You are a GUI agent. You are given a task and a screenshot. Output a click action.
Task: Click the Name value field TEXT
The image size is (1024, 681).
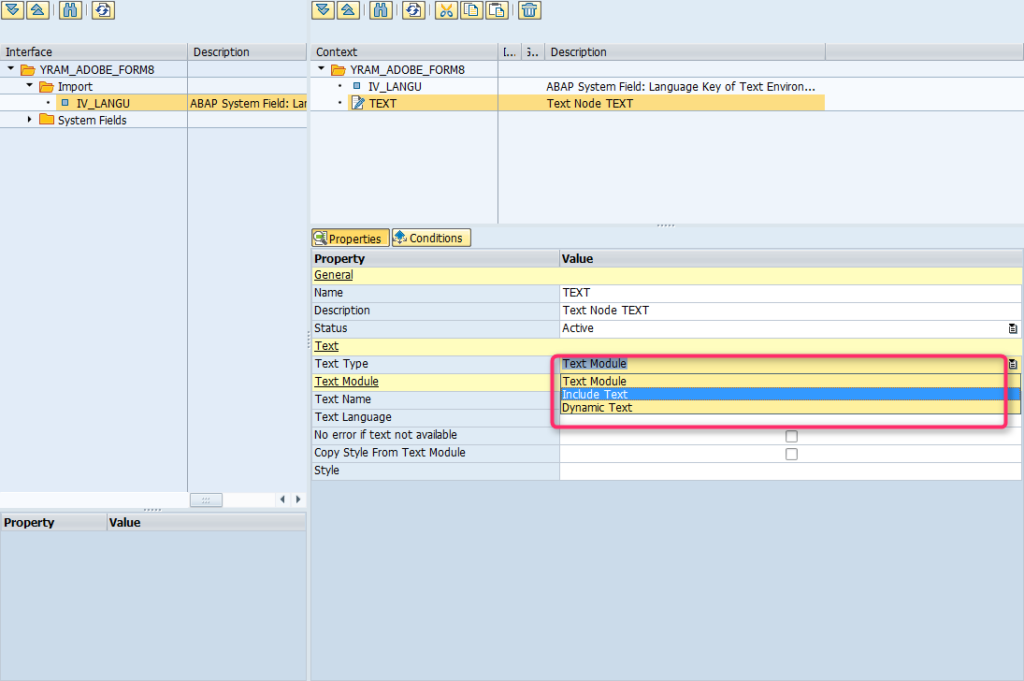click(790, 293)
